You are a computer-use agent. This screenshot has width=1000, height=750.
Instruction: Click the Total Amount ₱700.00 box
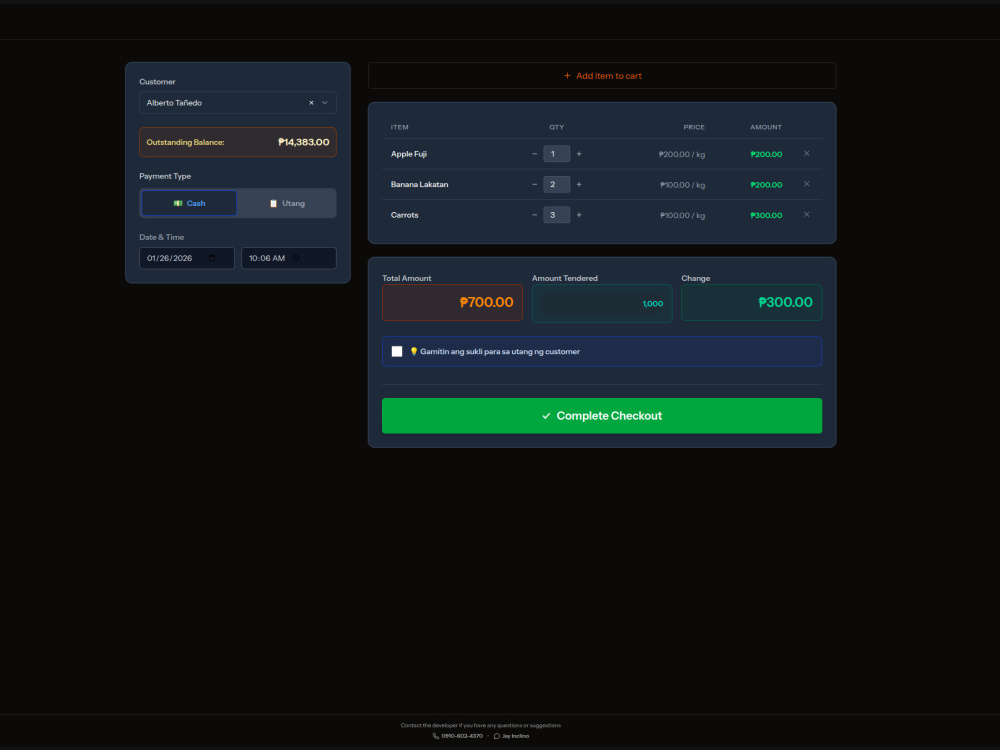pyautogui.click(x=452, y=302)
